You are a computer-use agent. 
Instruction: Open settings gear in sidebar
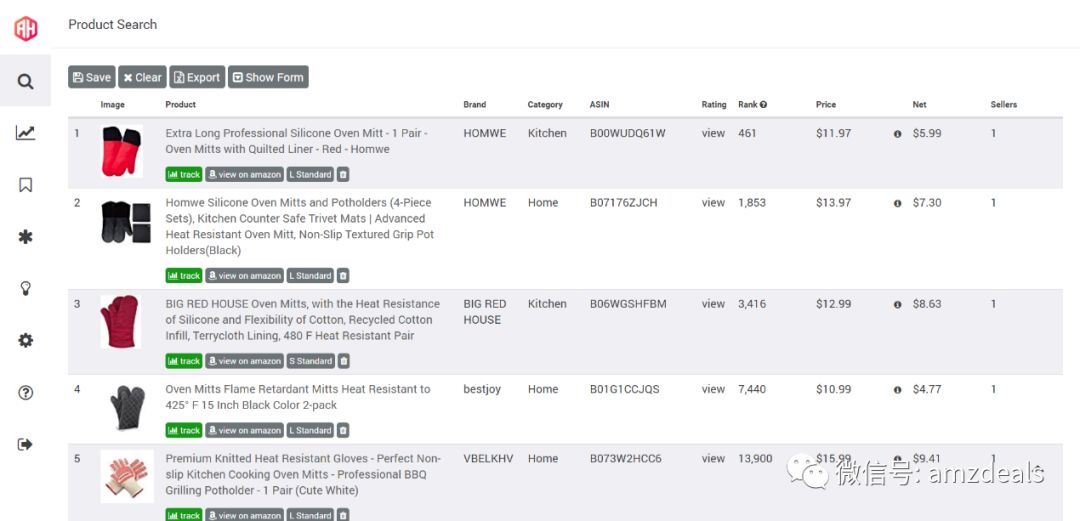click(x=25, y=340)
